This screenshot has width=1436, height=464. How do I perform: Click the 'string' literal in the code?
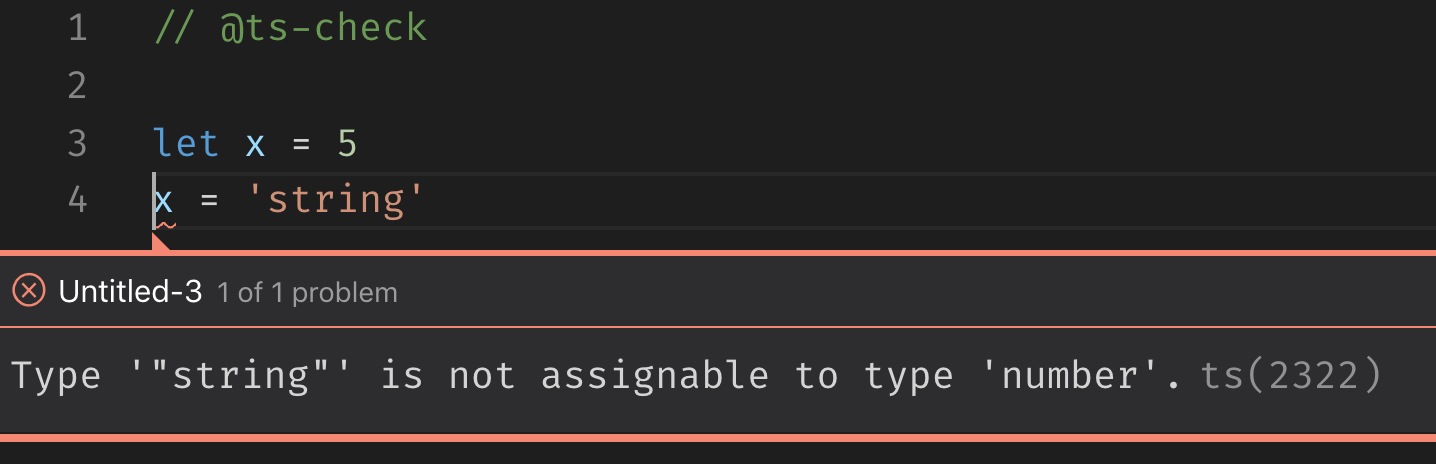336,200
